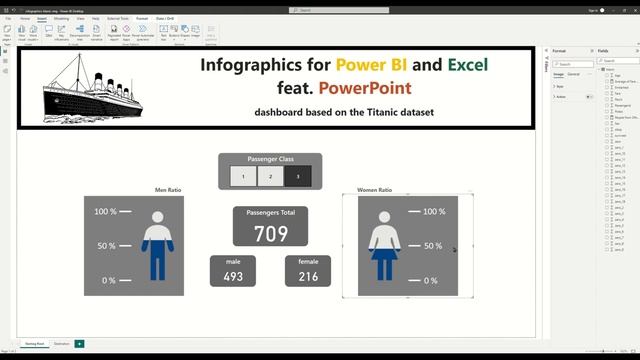
Task: Collapse the Fields pane with chevrons
Action: tap(637, 51)
